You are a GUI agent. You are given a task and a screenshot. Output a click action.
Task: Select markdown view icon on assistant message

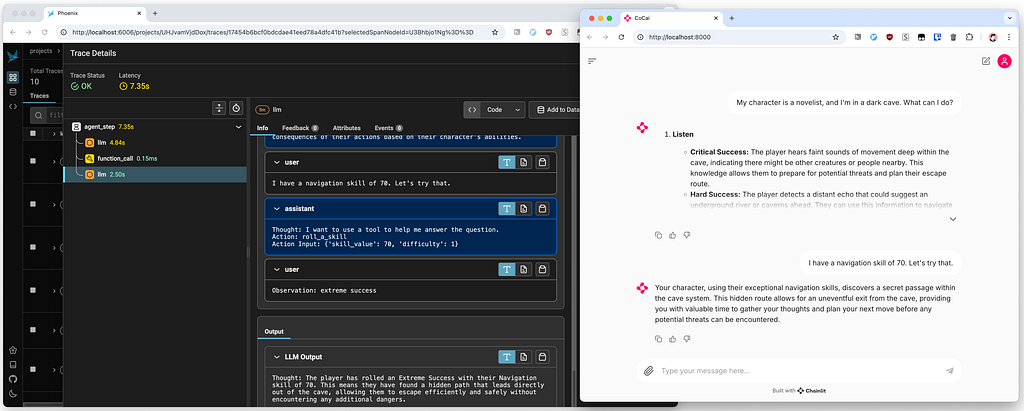[x=524, y=208]
